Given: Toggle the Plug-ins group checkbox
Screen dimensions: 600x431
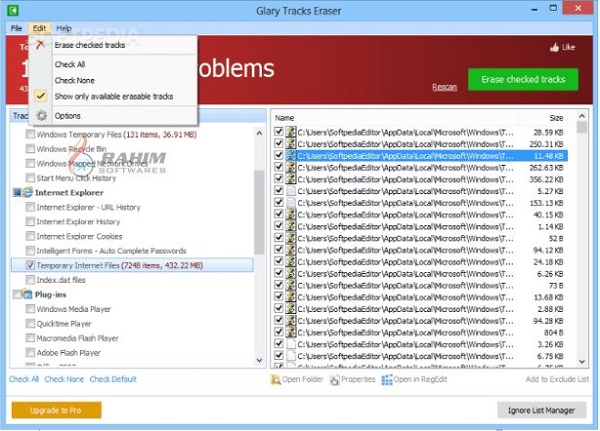Looking at the screenshot, I should pyautogui.click(x=17, y=294).
